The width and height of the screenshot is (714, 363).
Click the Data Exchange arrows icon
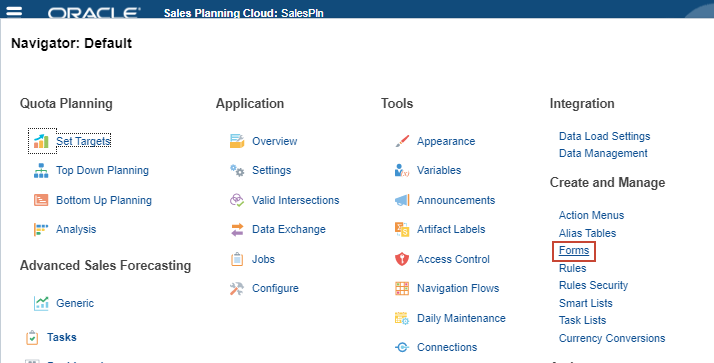tap(237, 229)
